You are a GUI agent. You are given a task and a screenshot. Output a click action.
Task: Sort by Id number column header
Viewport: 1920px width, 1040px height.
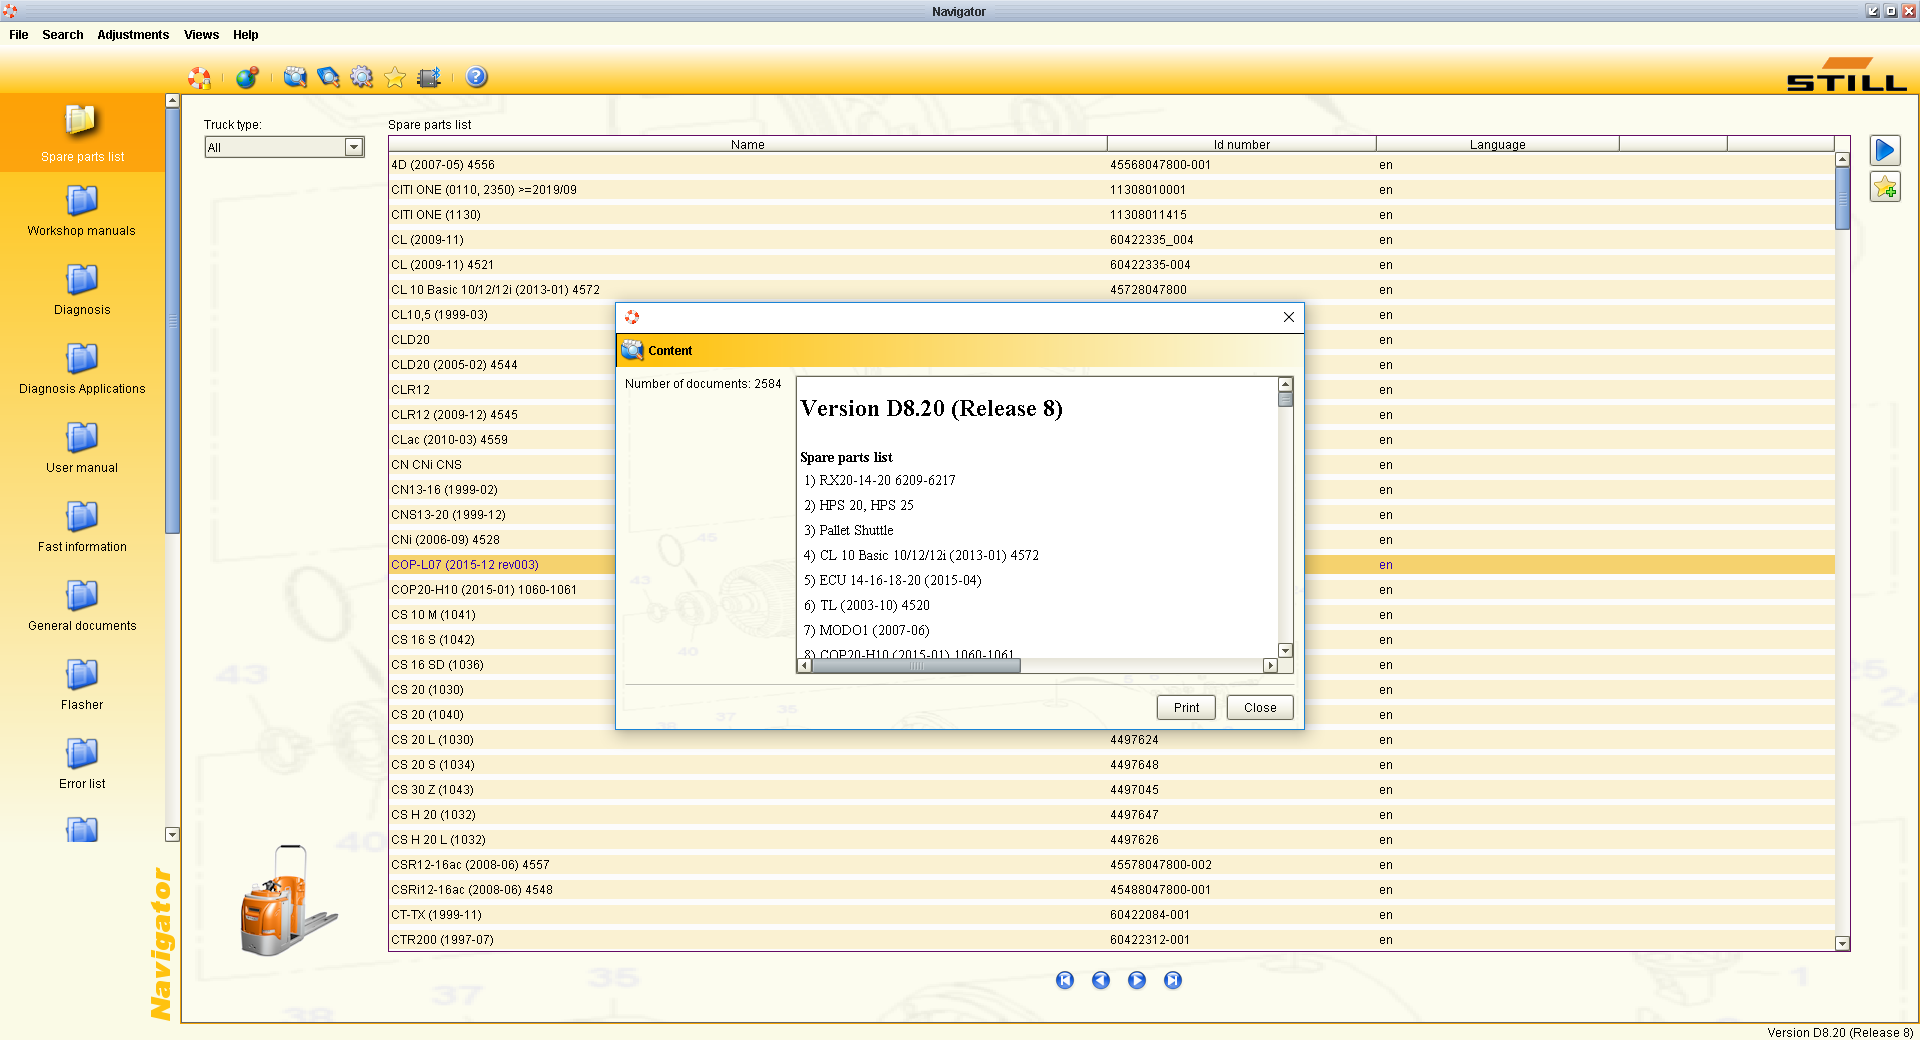[1241, 144]
